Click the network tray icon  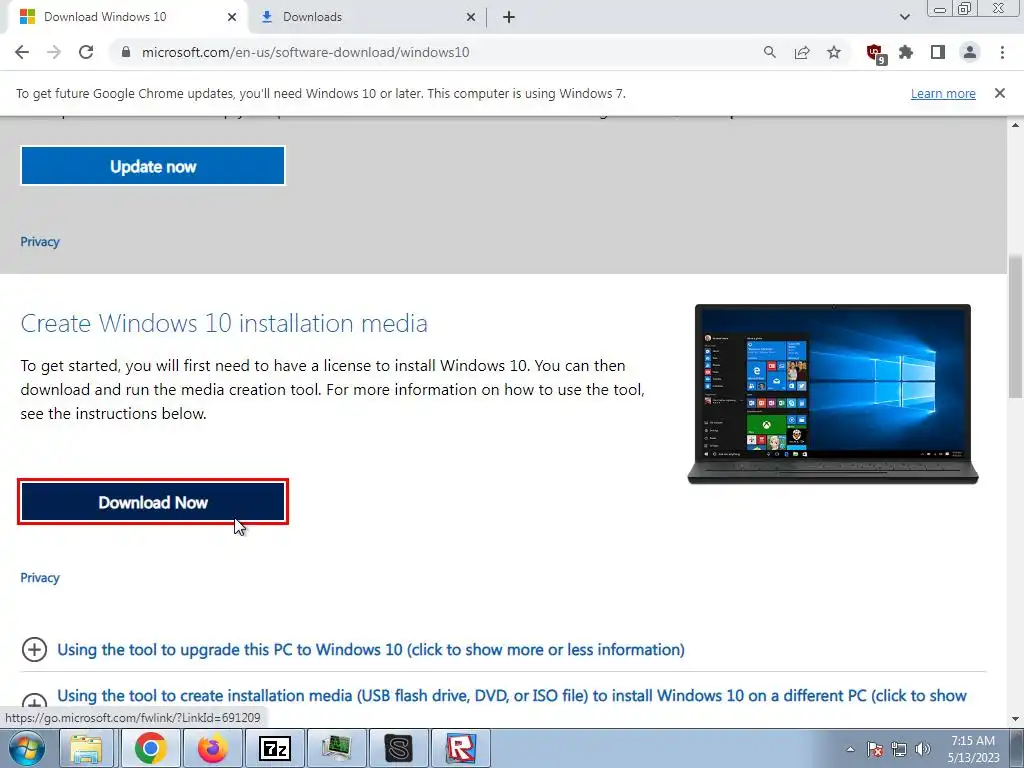pos(899,750)
